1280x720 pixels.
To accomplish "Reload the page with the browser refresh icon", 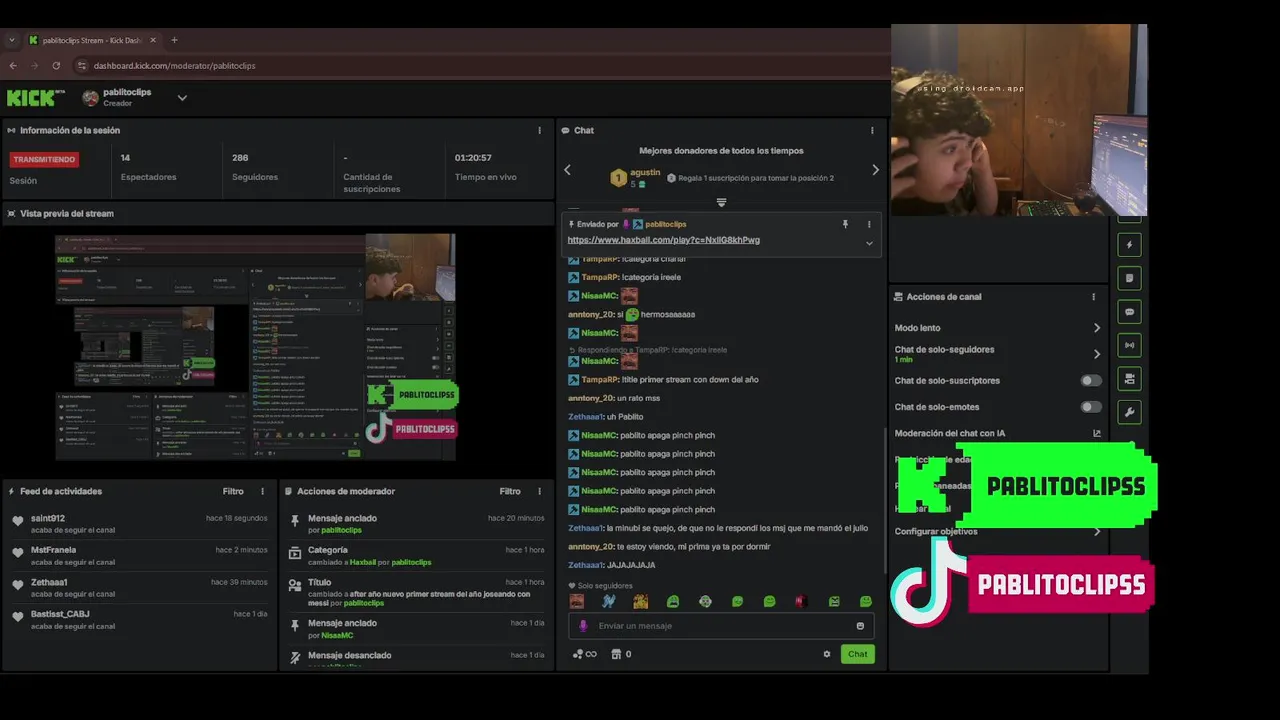I will 56,65.
